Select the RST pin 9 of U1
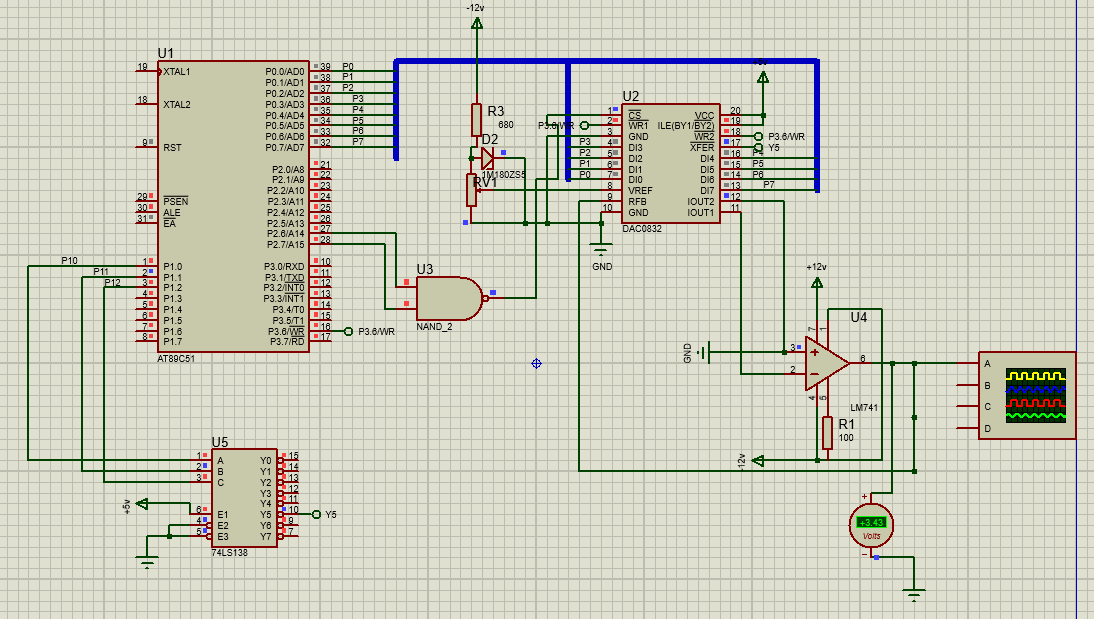This screenshot has width=1094, height=619. click(147, 147)
